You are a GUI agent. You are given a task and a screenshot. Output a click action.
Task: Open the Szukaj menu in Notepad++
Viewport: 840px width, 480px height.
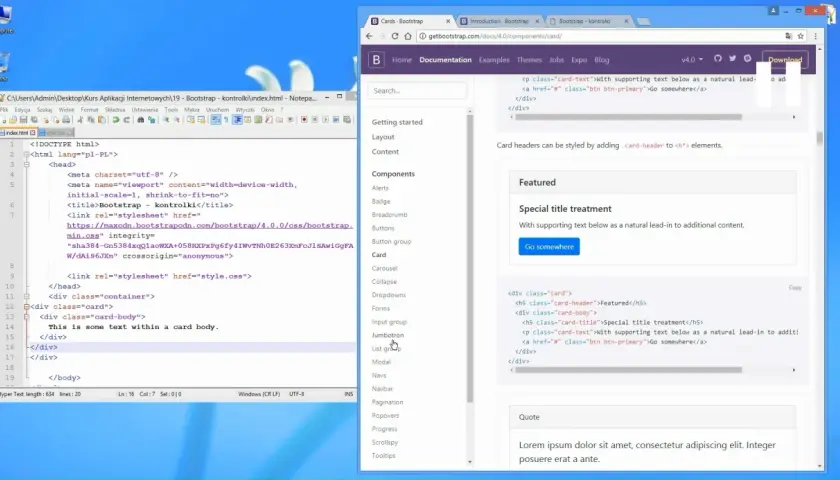click(x=44, y=109)
